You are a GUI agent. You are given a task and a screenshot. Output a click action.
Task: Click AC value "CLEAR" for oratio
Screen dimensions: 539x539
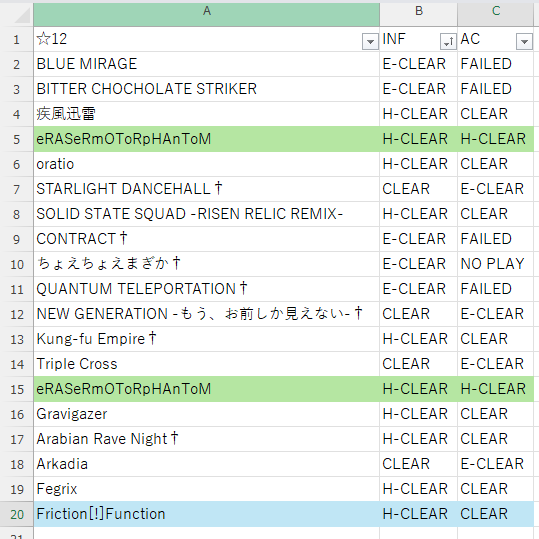click(484, 164)
